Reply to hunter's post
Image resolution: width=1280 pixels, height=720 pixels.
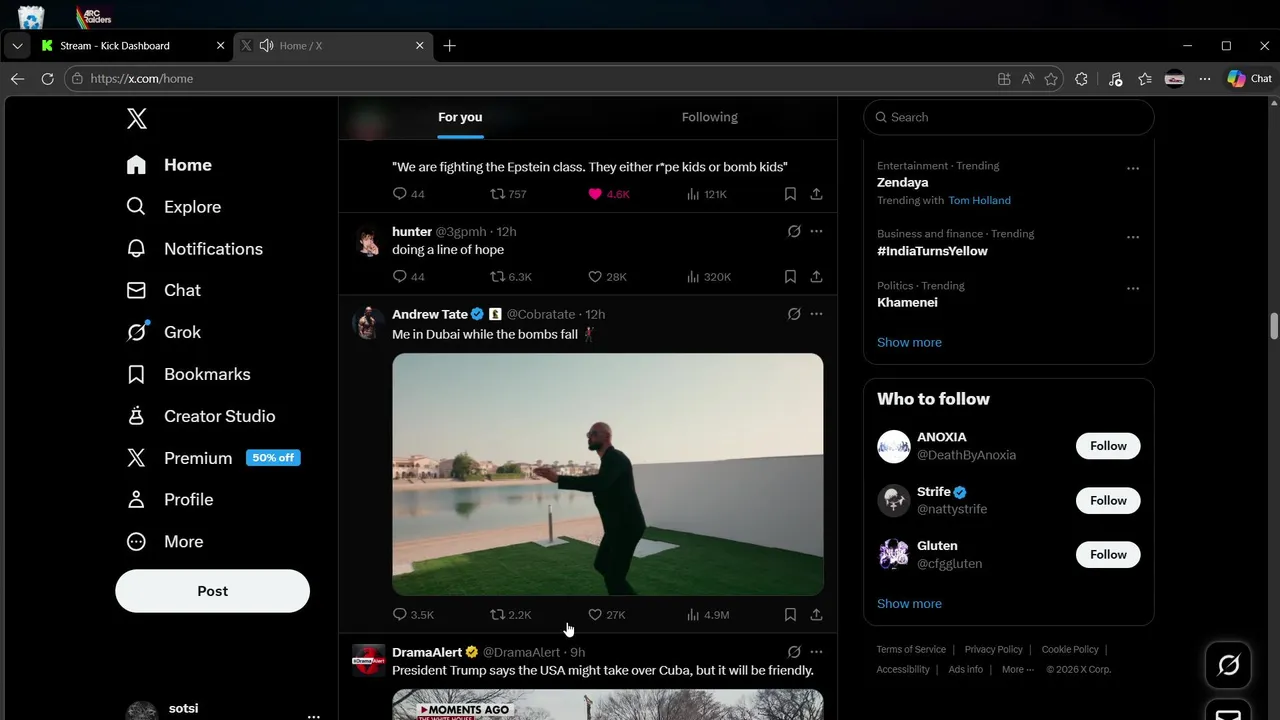point(408,277)
